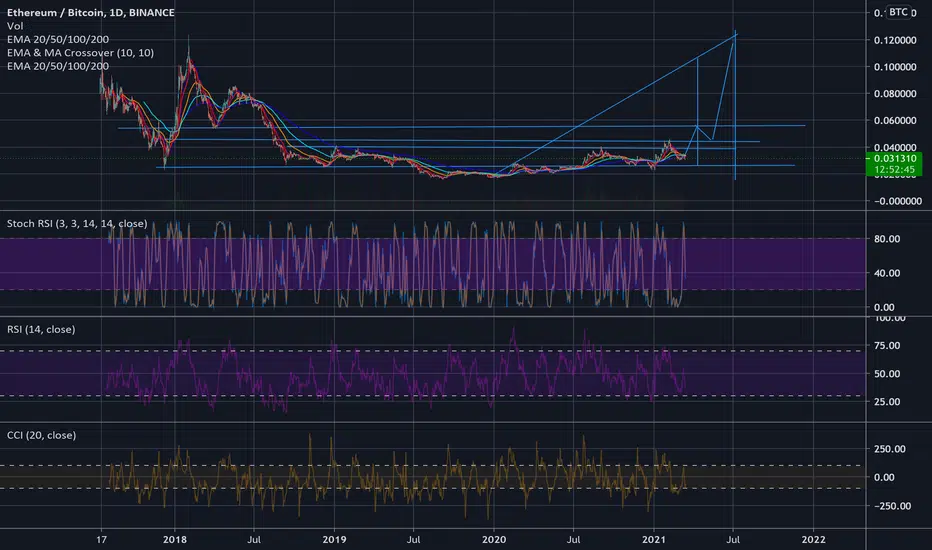This screenshot has height=550, width=932.
Task: Click the Stoch RSI (3, 3, 14, 14, close) label
Action: 77,224
